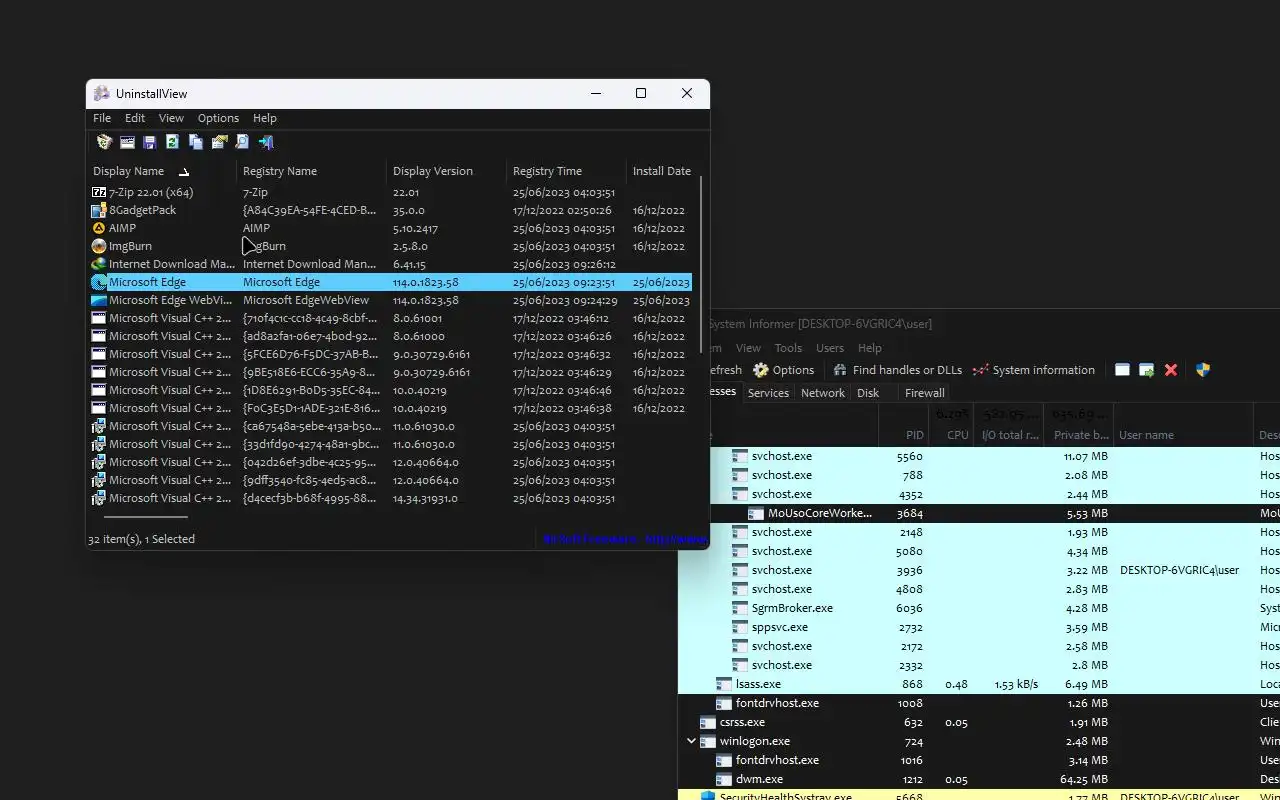Click registry name {ca67548a-5ebe-413a-b50...
The image size is (1280, 800).
coord(311,426)
